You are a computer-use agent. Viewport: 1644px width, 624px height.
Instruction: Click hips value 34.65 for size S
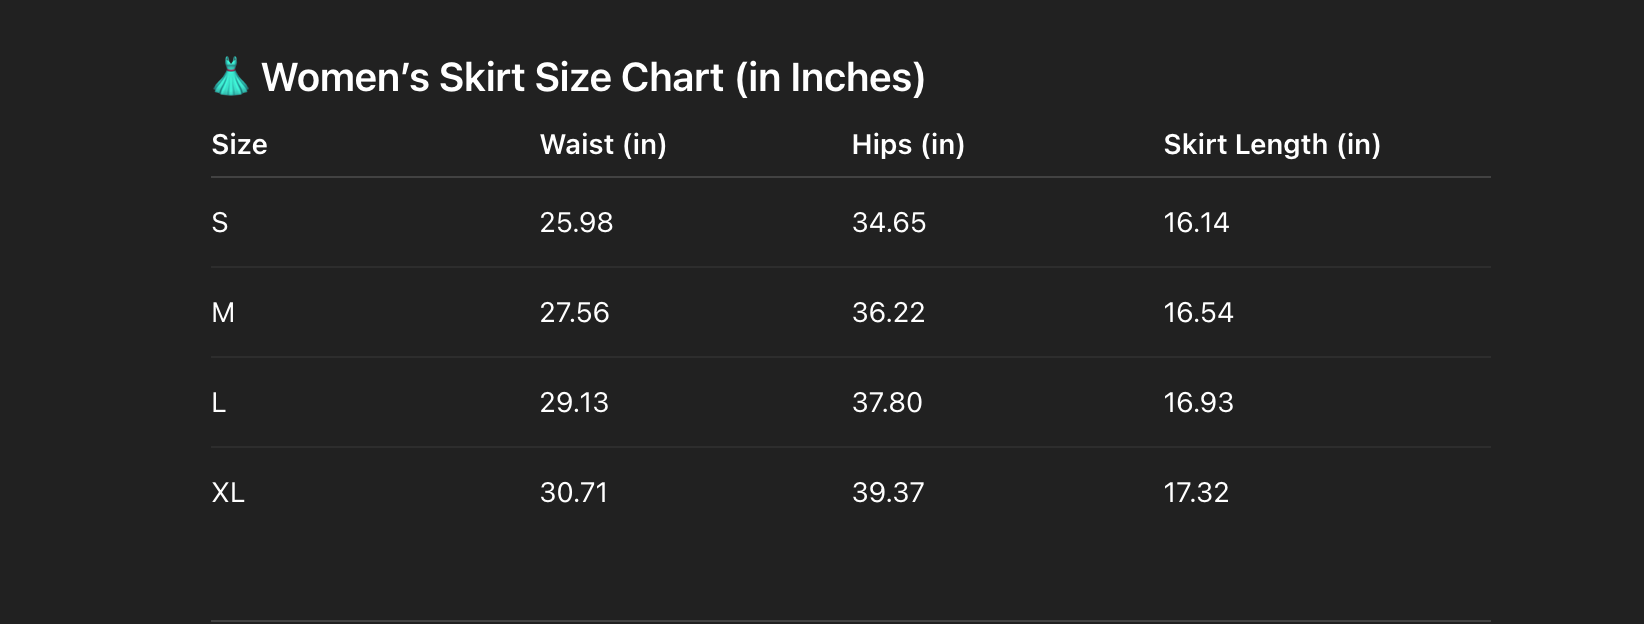point(889,223)
